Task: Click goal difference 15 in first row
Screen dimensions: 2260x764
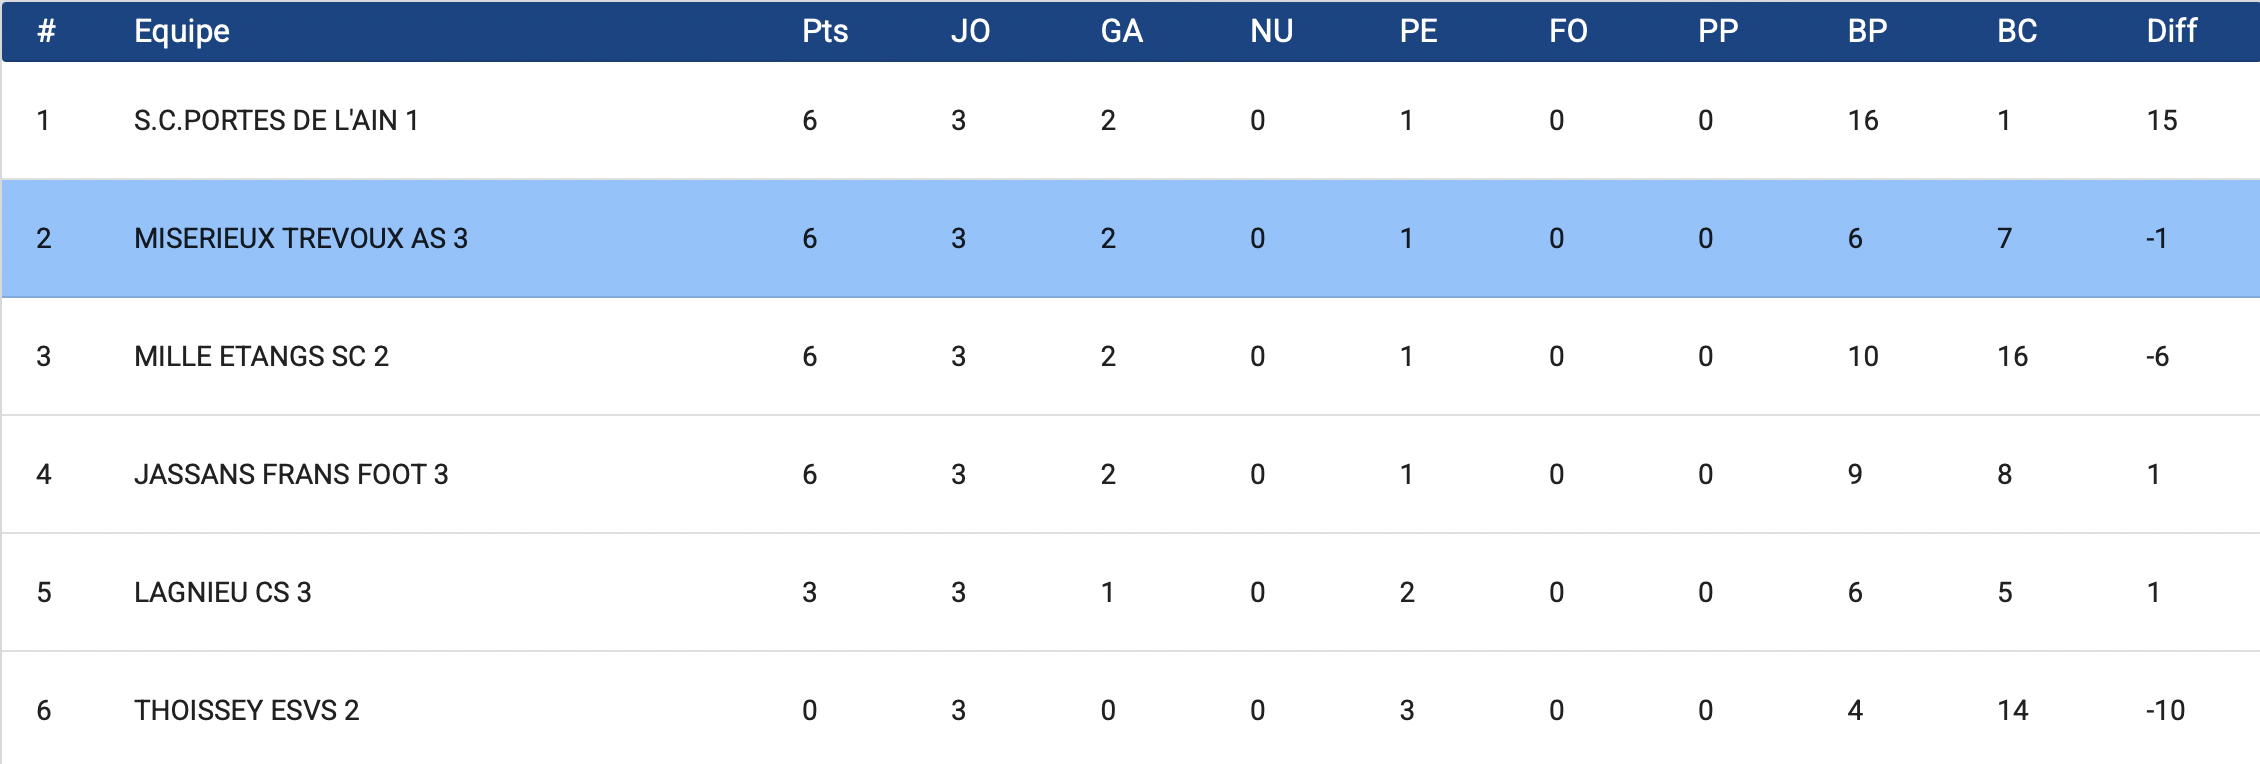Action: pos(2161,120)
